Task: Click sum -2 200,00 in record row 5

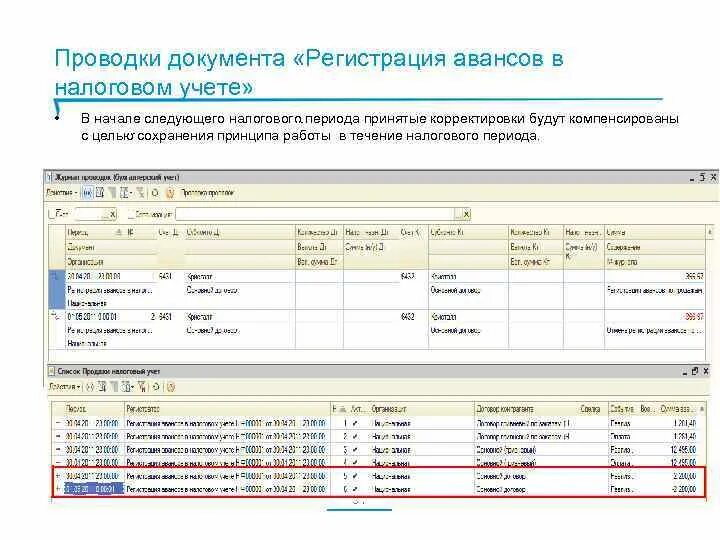Action: 684,476
